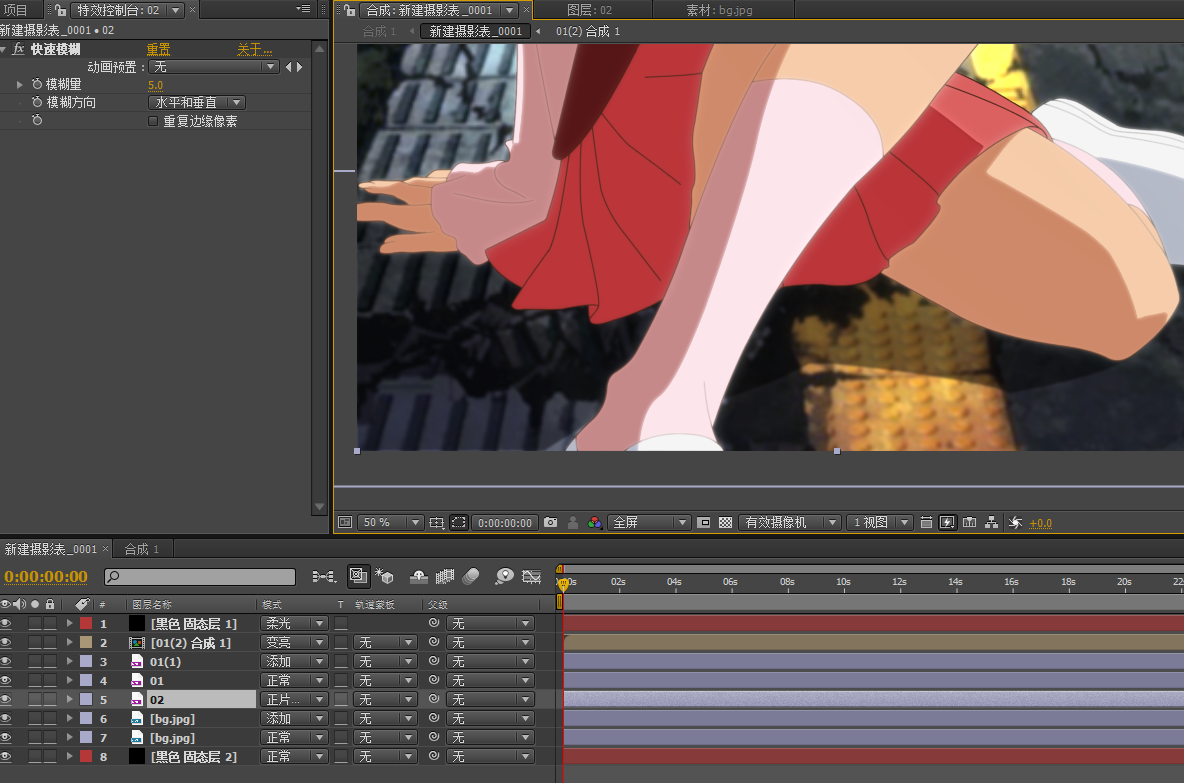Switch to the 项目 panel tab
Screen dimensions: 1184x783
click(16, 9)
